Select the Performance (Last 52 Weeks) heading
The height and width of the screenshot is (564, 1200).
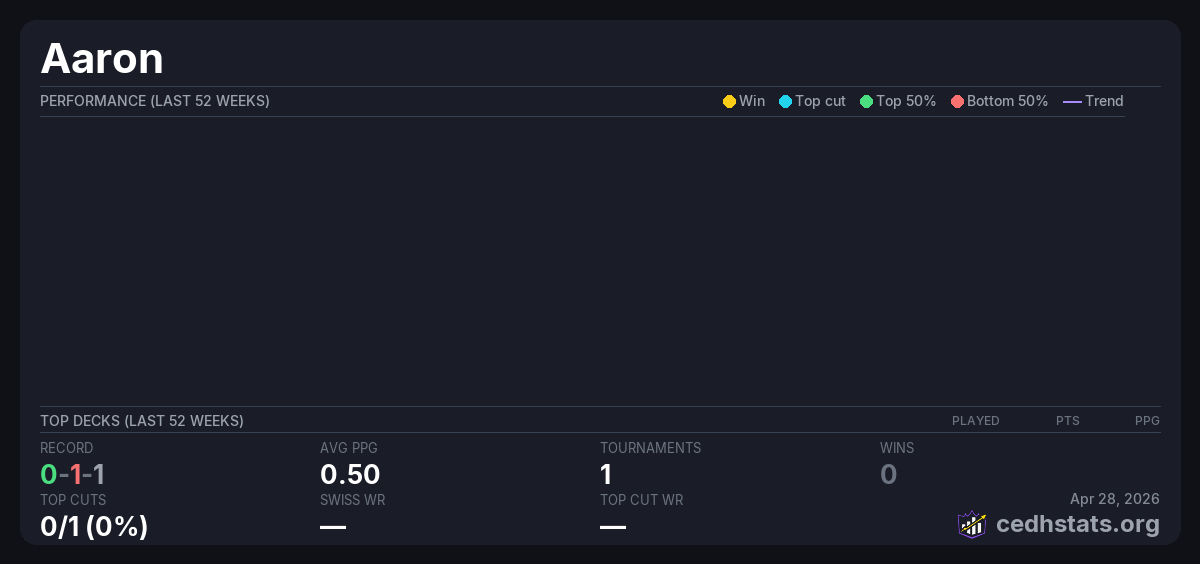[155, 101]
